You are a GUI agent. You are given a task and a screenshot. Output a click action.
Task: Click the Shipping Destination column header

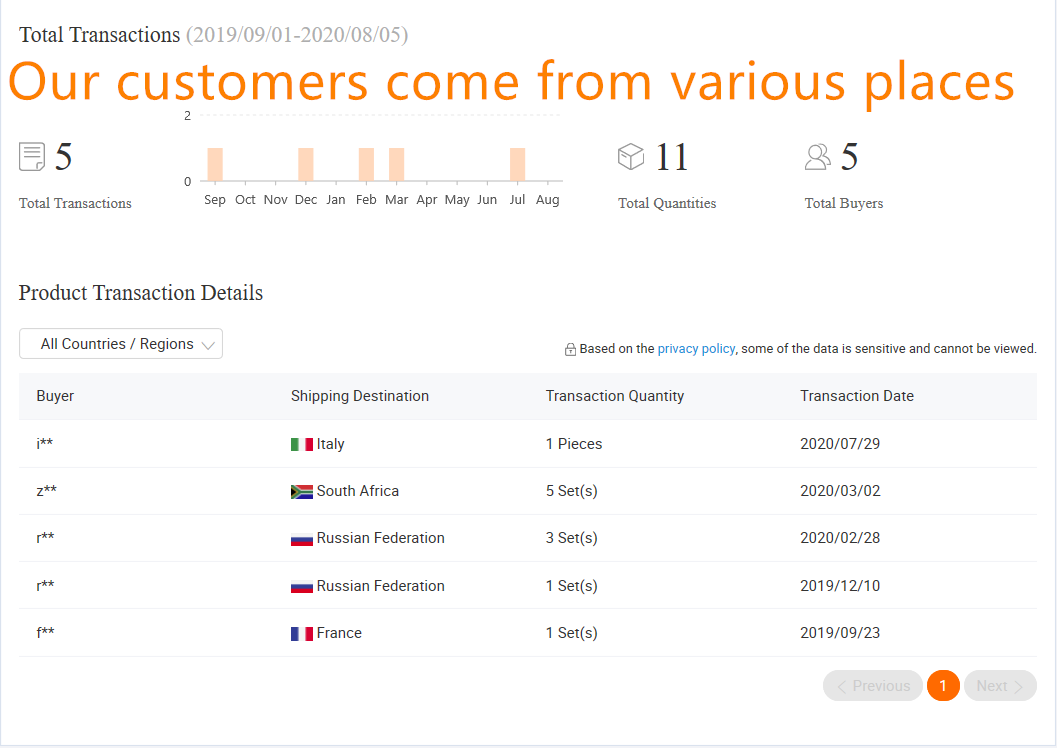(x=360, y=396)
